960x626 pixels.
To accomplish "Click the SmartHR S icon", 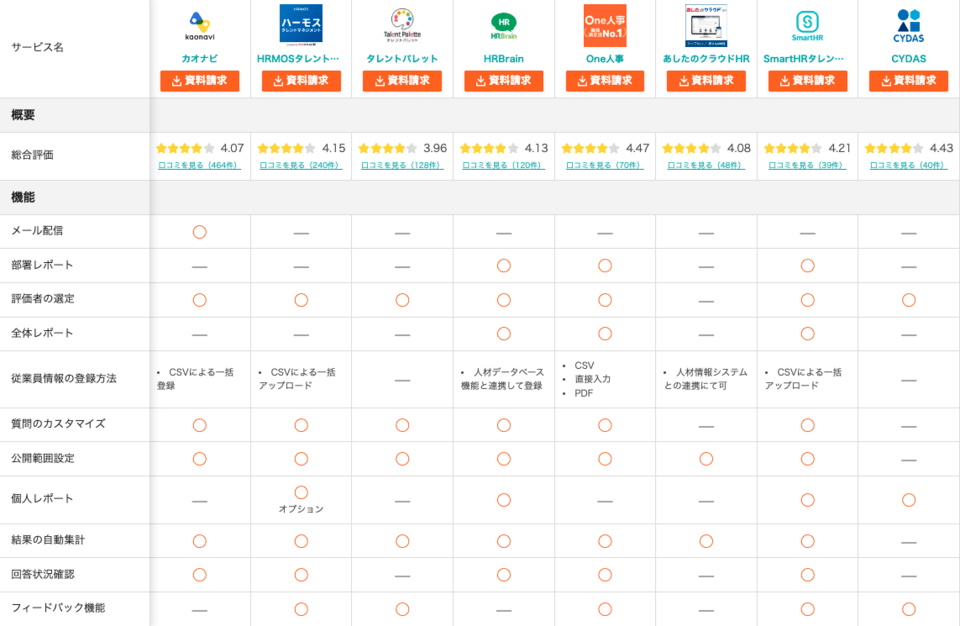I will click(x=807, y=20).
